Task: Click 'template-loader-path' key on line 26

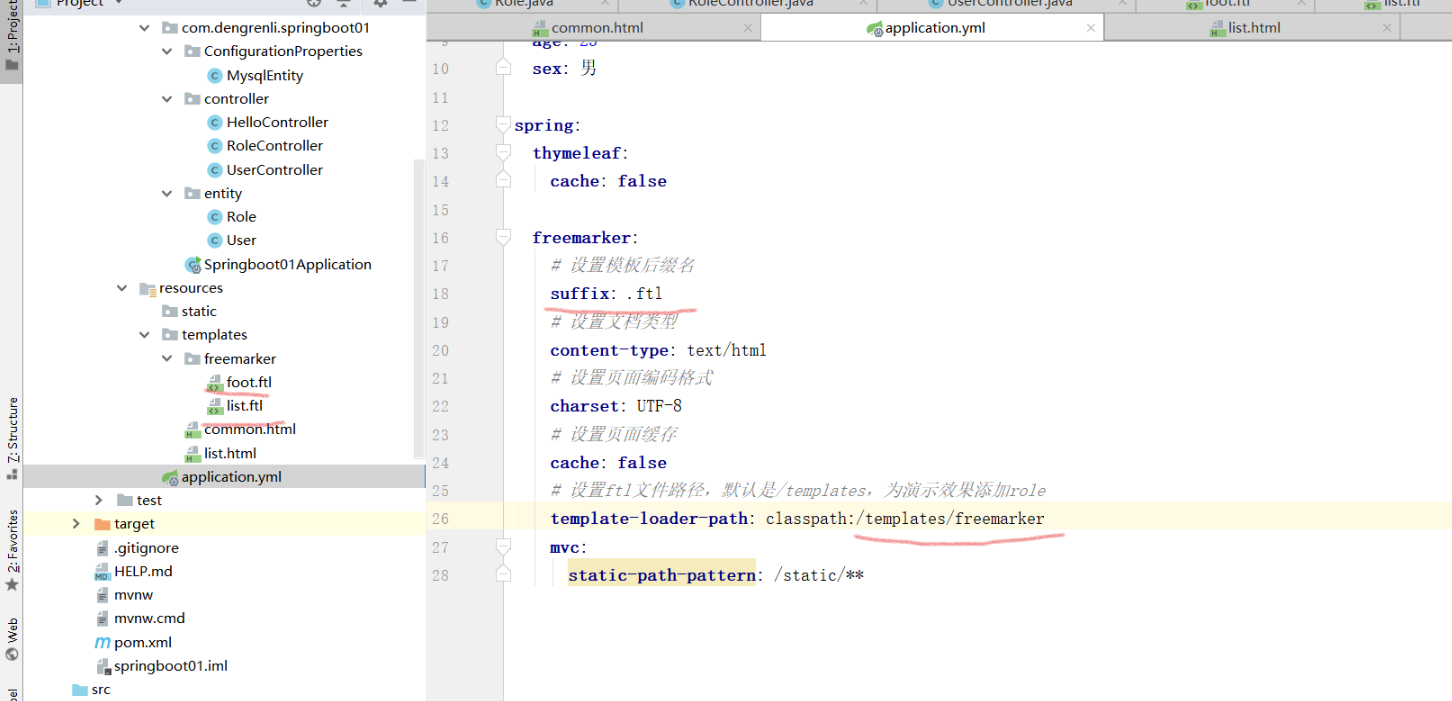Action: click(x=649, y=519)
